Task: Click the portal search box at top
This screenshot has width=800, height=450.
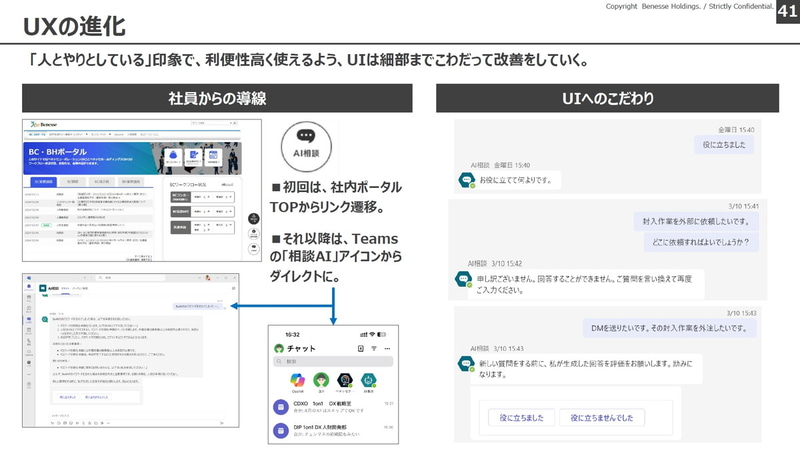Action: coord(214,123)
